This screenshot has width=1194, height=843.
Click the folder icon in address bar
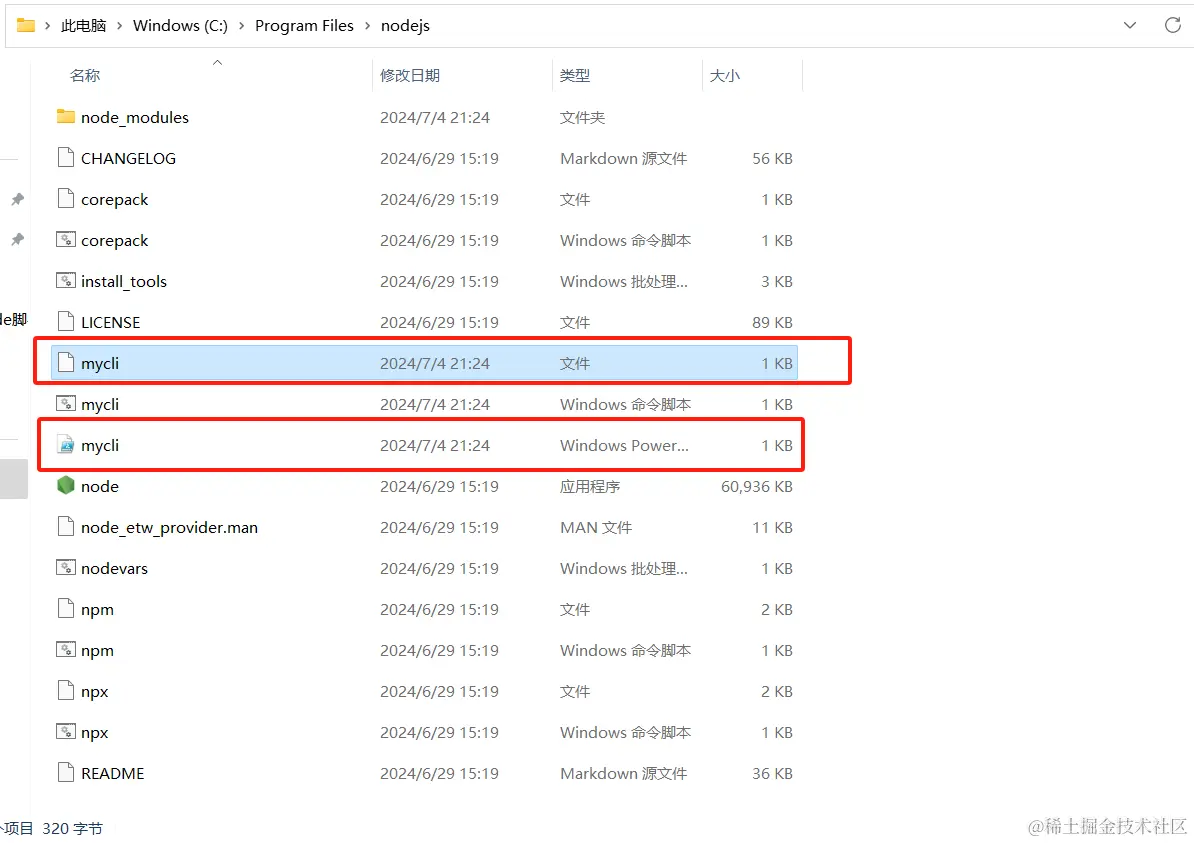pos(26,25)
